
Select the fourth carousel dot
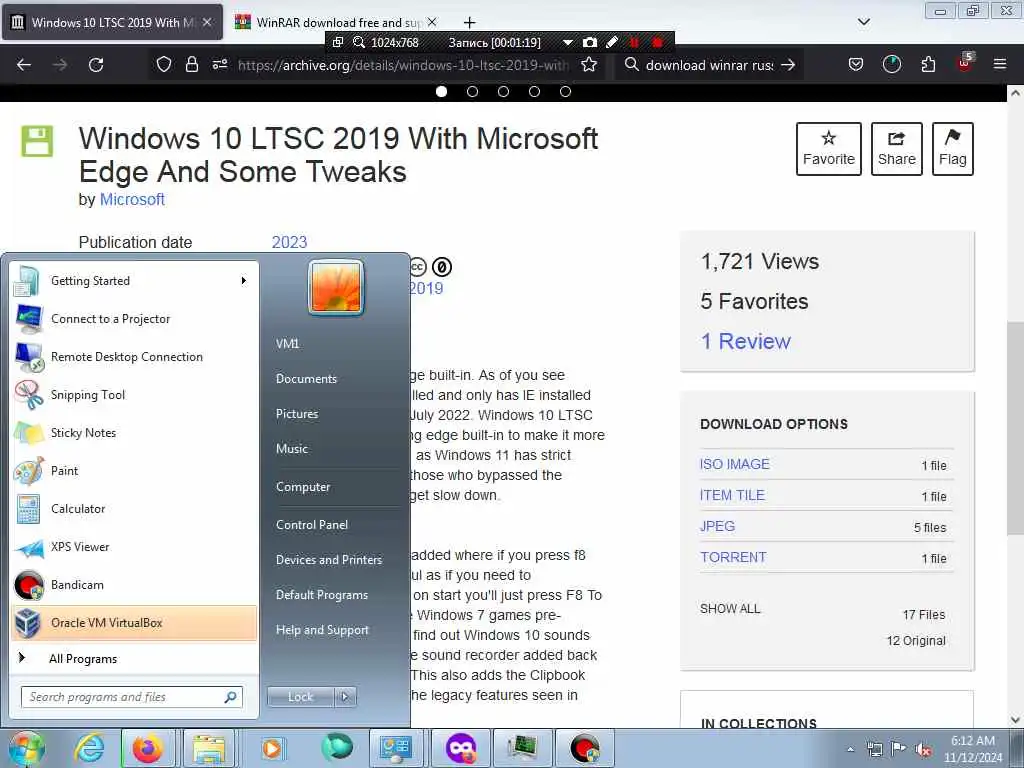click(x=534, y=91)
